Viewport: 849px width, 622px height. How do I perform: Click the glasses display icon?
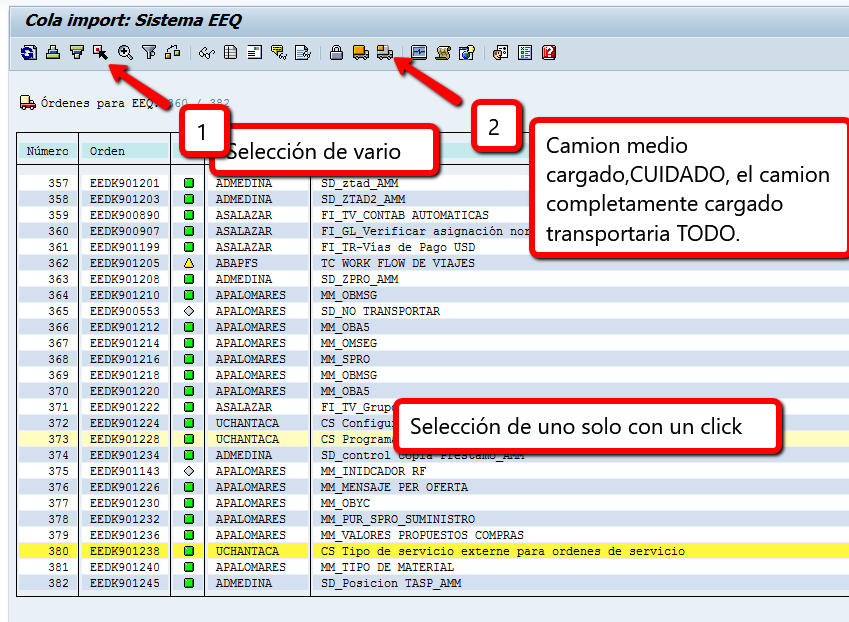pos(207,52)
